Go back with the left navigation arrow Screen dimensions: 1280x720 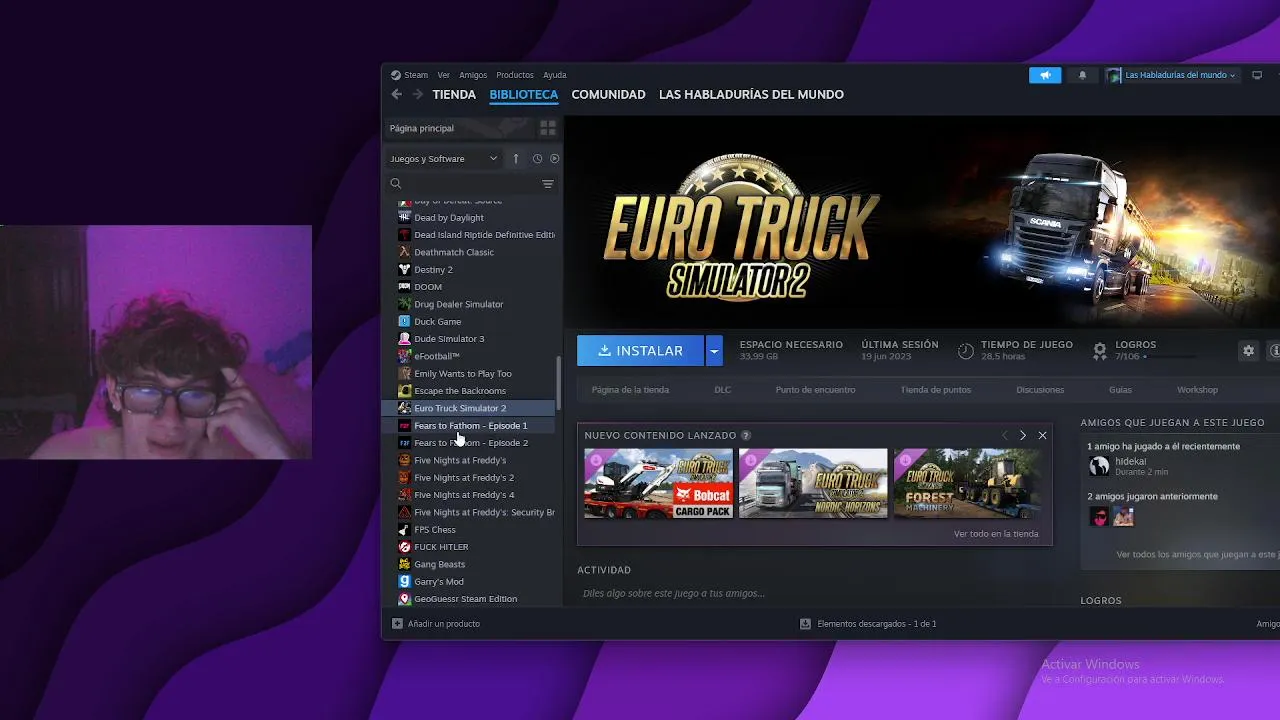[x=397, y=94]
